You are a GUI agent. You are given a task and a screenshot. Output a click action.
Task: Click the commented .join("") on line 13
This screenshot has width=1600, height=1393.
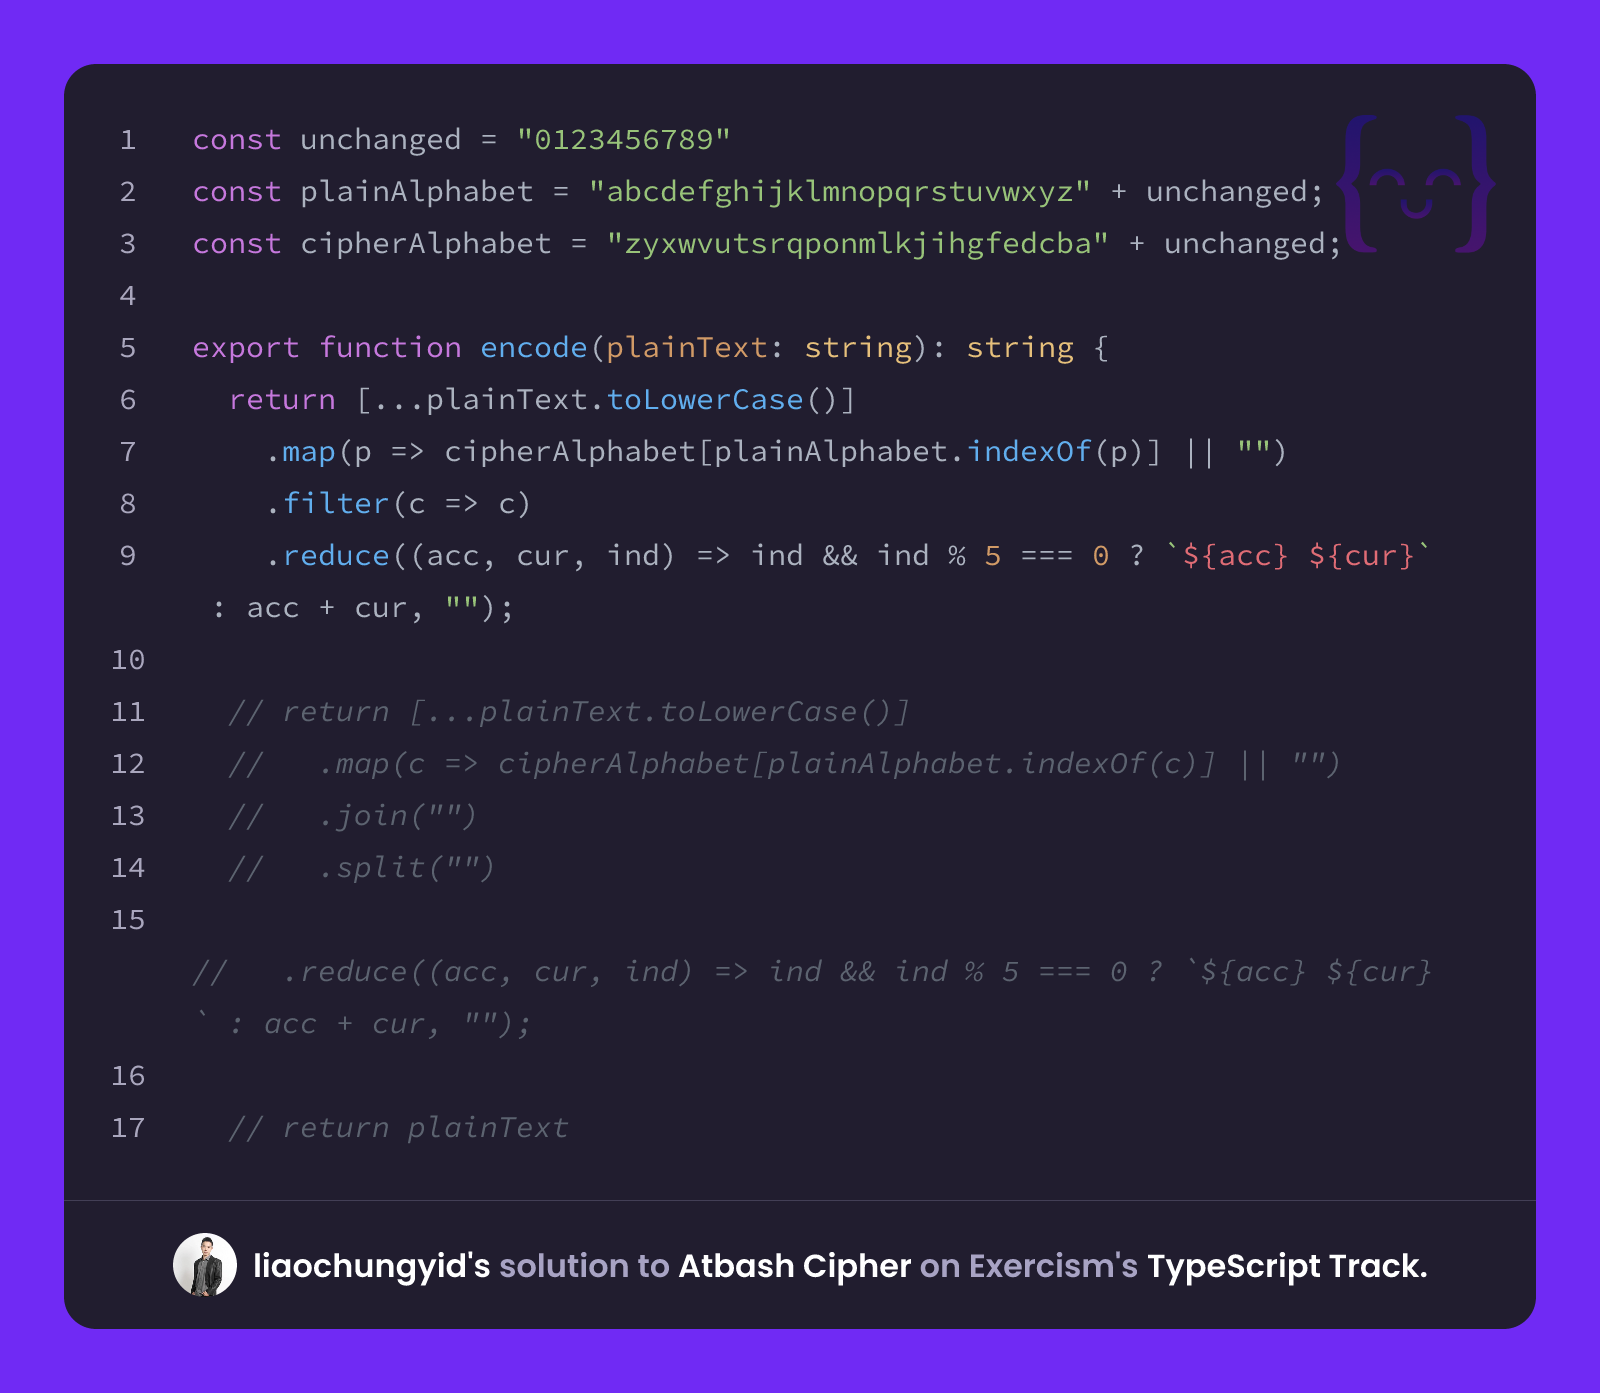click(398, 815)
